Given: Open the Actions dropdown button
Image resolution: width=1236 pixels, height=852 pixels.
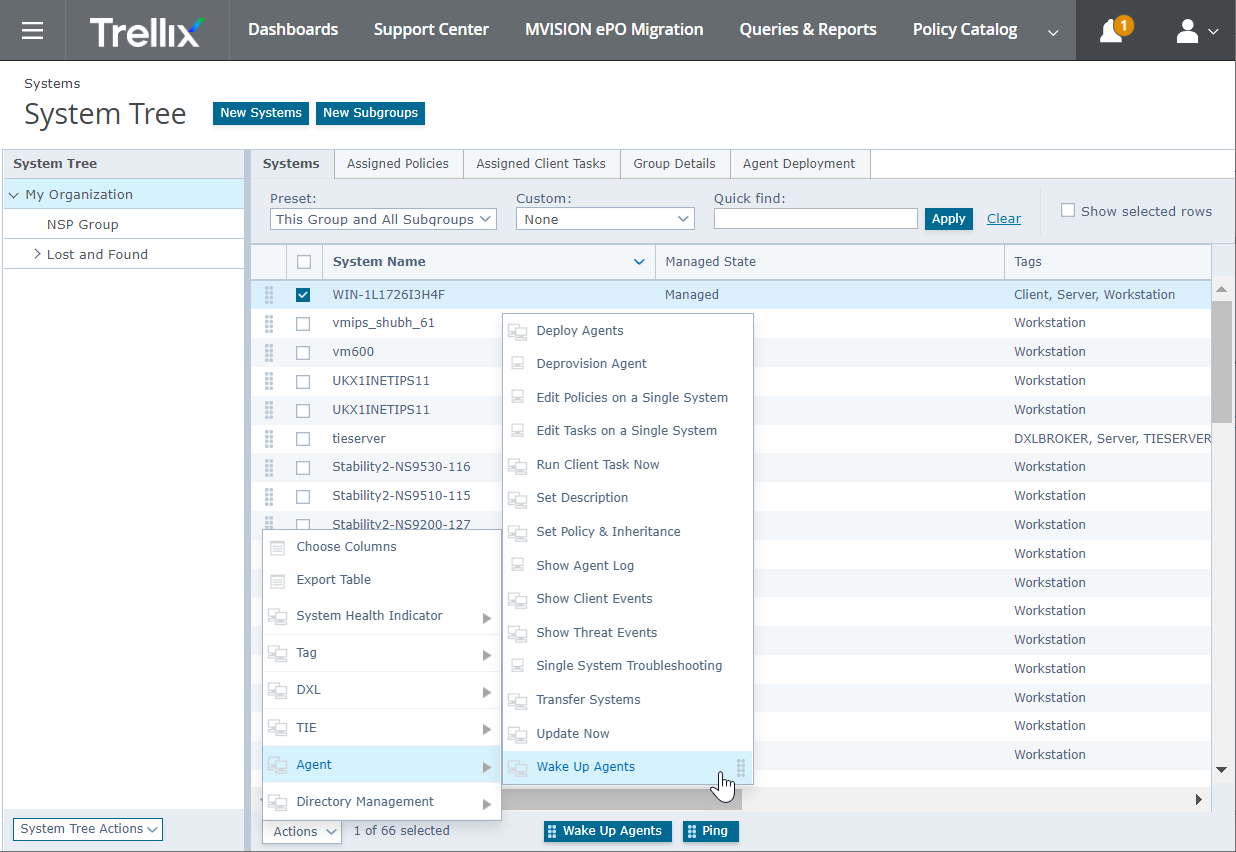Looking at the screenshot, I should pyautogui.click(x=302, y=831).
